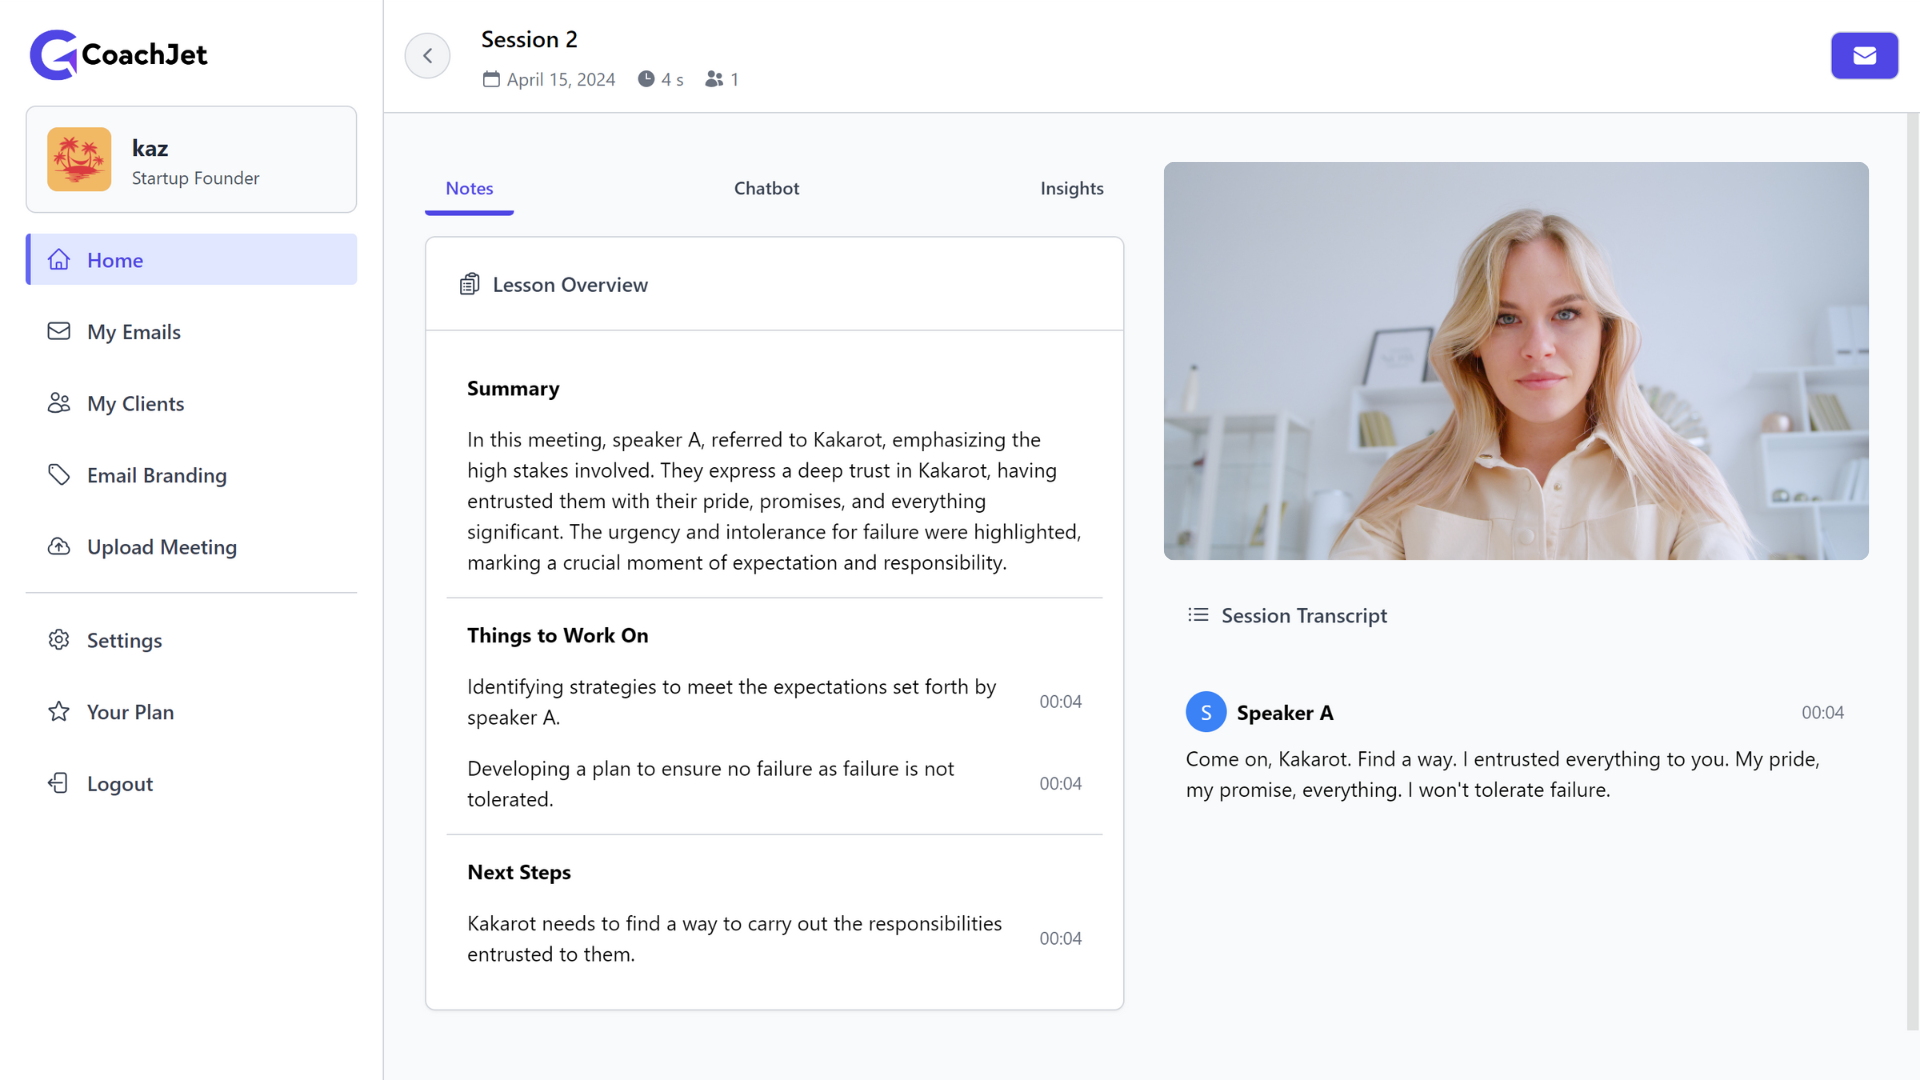Screen dimensions: 1920x1080
Task: Click the kaz Startup Founder profile
Action: pyautogui.click(x=190, y=158)
